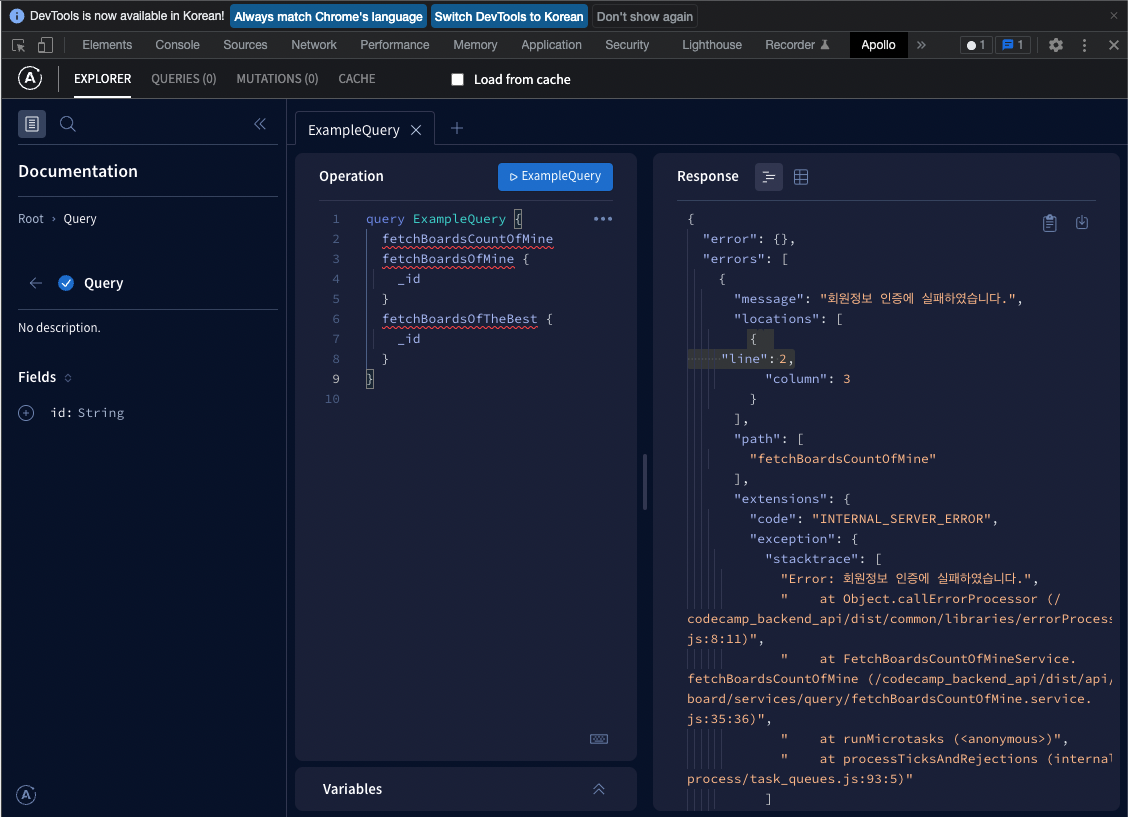The height and width of the screenshot is (817, 1128).
Task: Open the three-dot menu in the operation editor
Action: pos(601,218)
